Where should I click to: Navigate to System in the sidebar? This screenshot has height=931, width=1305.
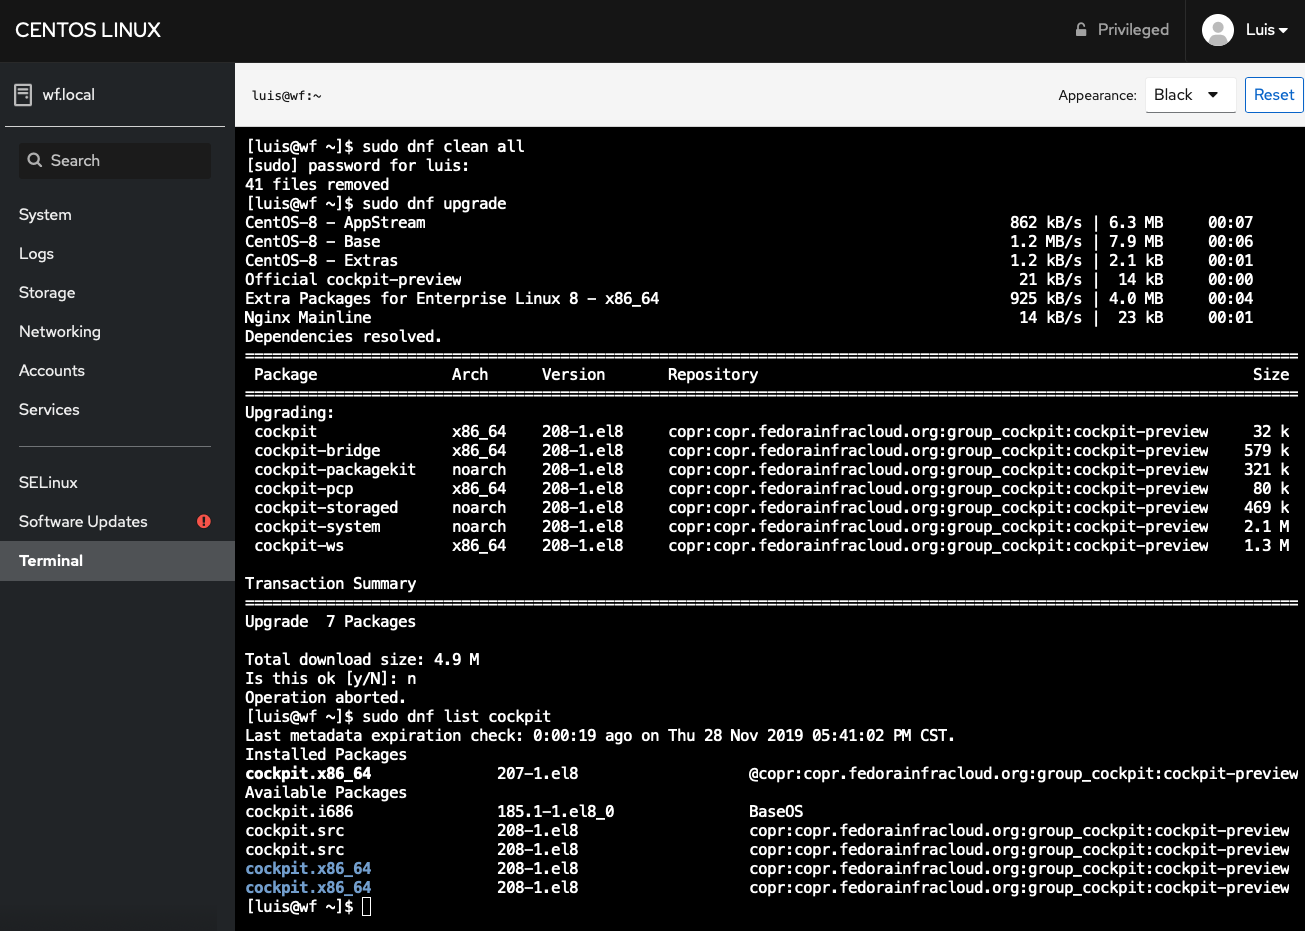tap(44, 214)
